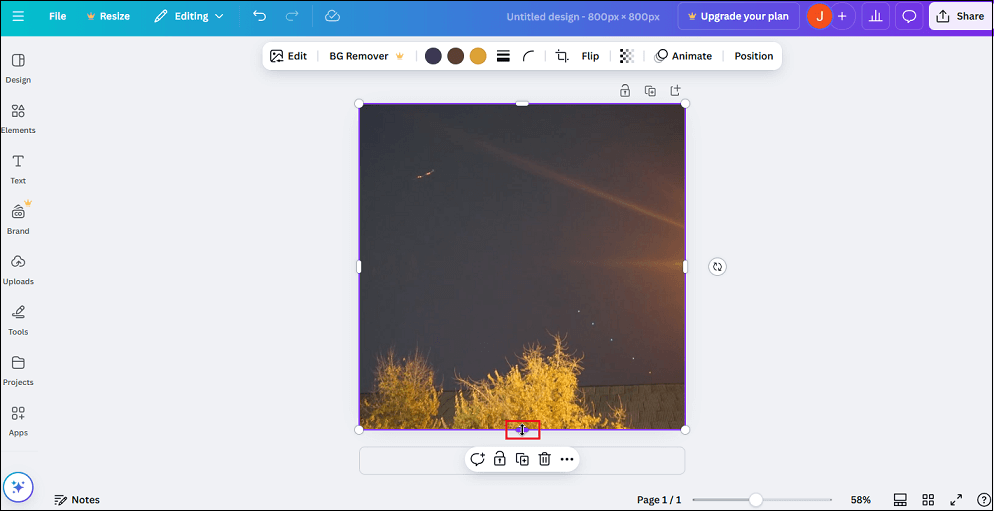Click Flip in the toolbar
994x511 pixels.
[590, 56]
